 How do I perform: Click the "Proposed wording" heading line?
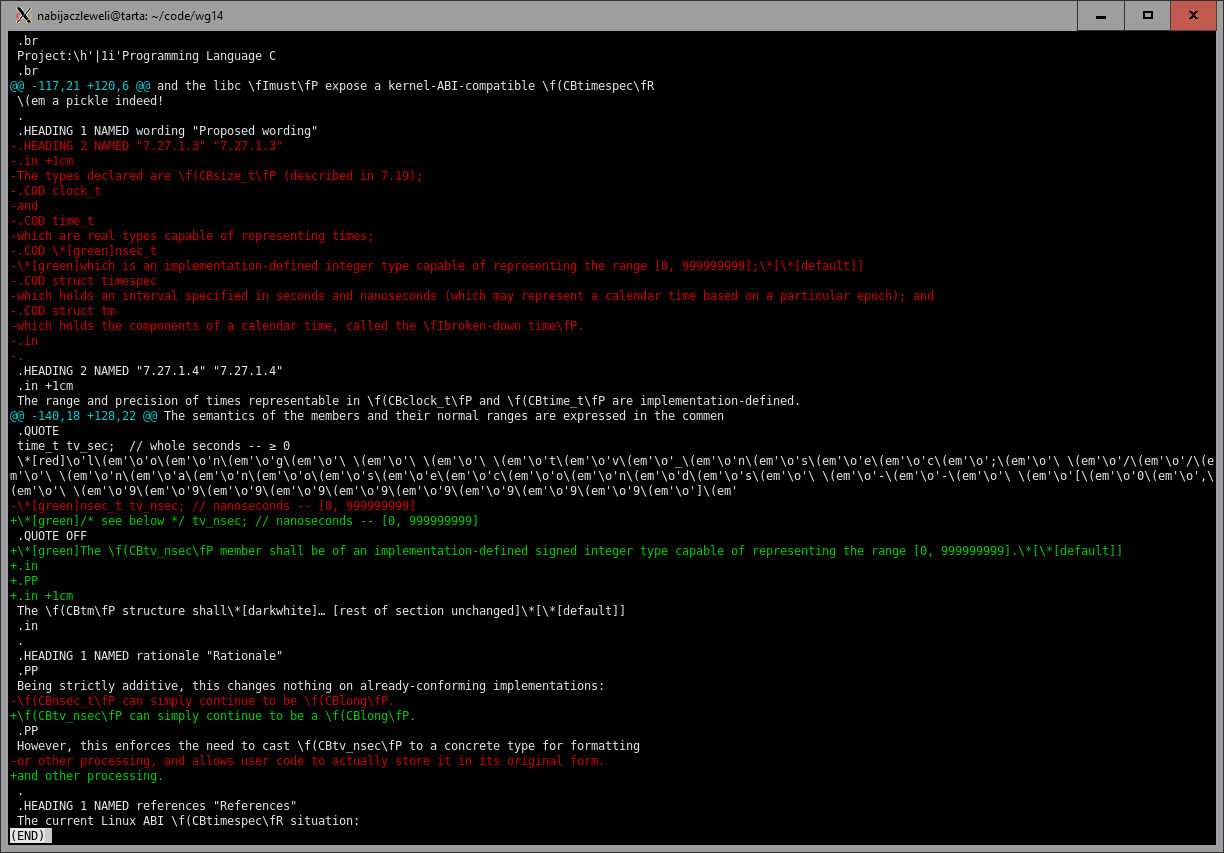pyautogui.click(x=167, y=131)
